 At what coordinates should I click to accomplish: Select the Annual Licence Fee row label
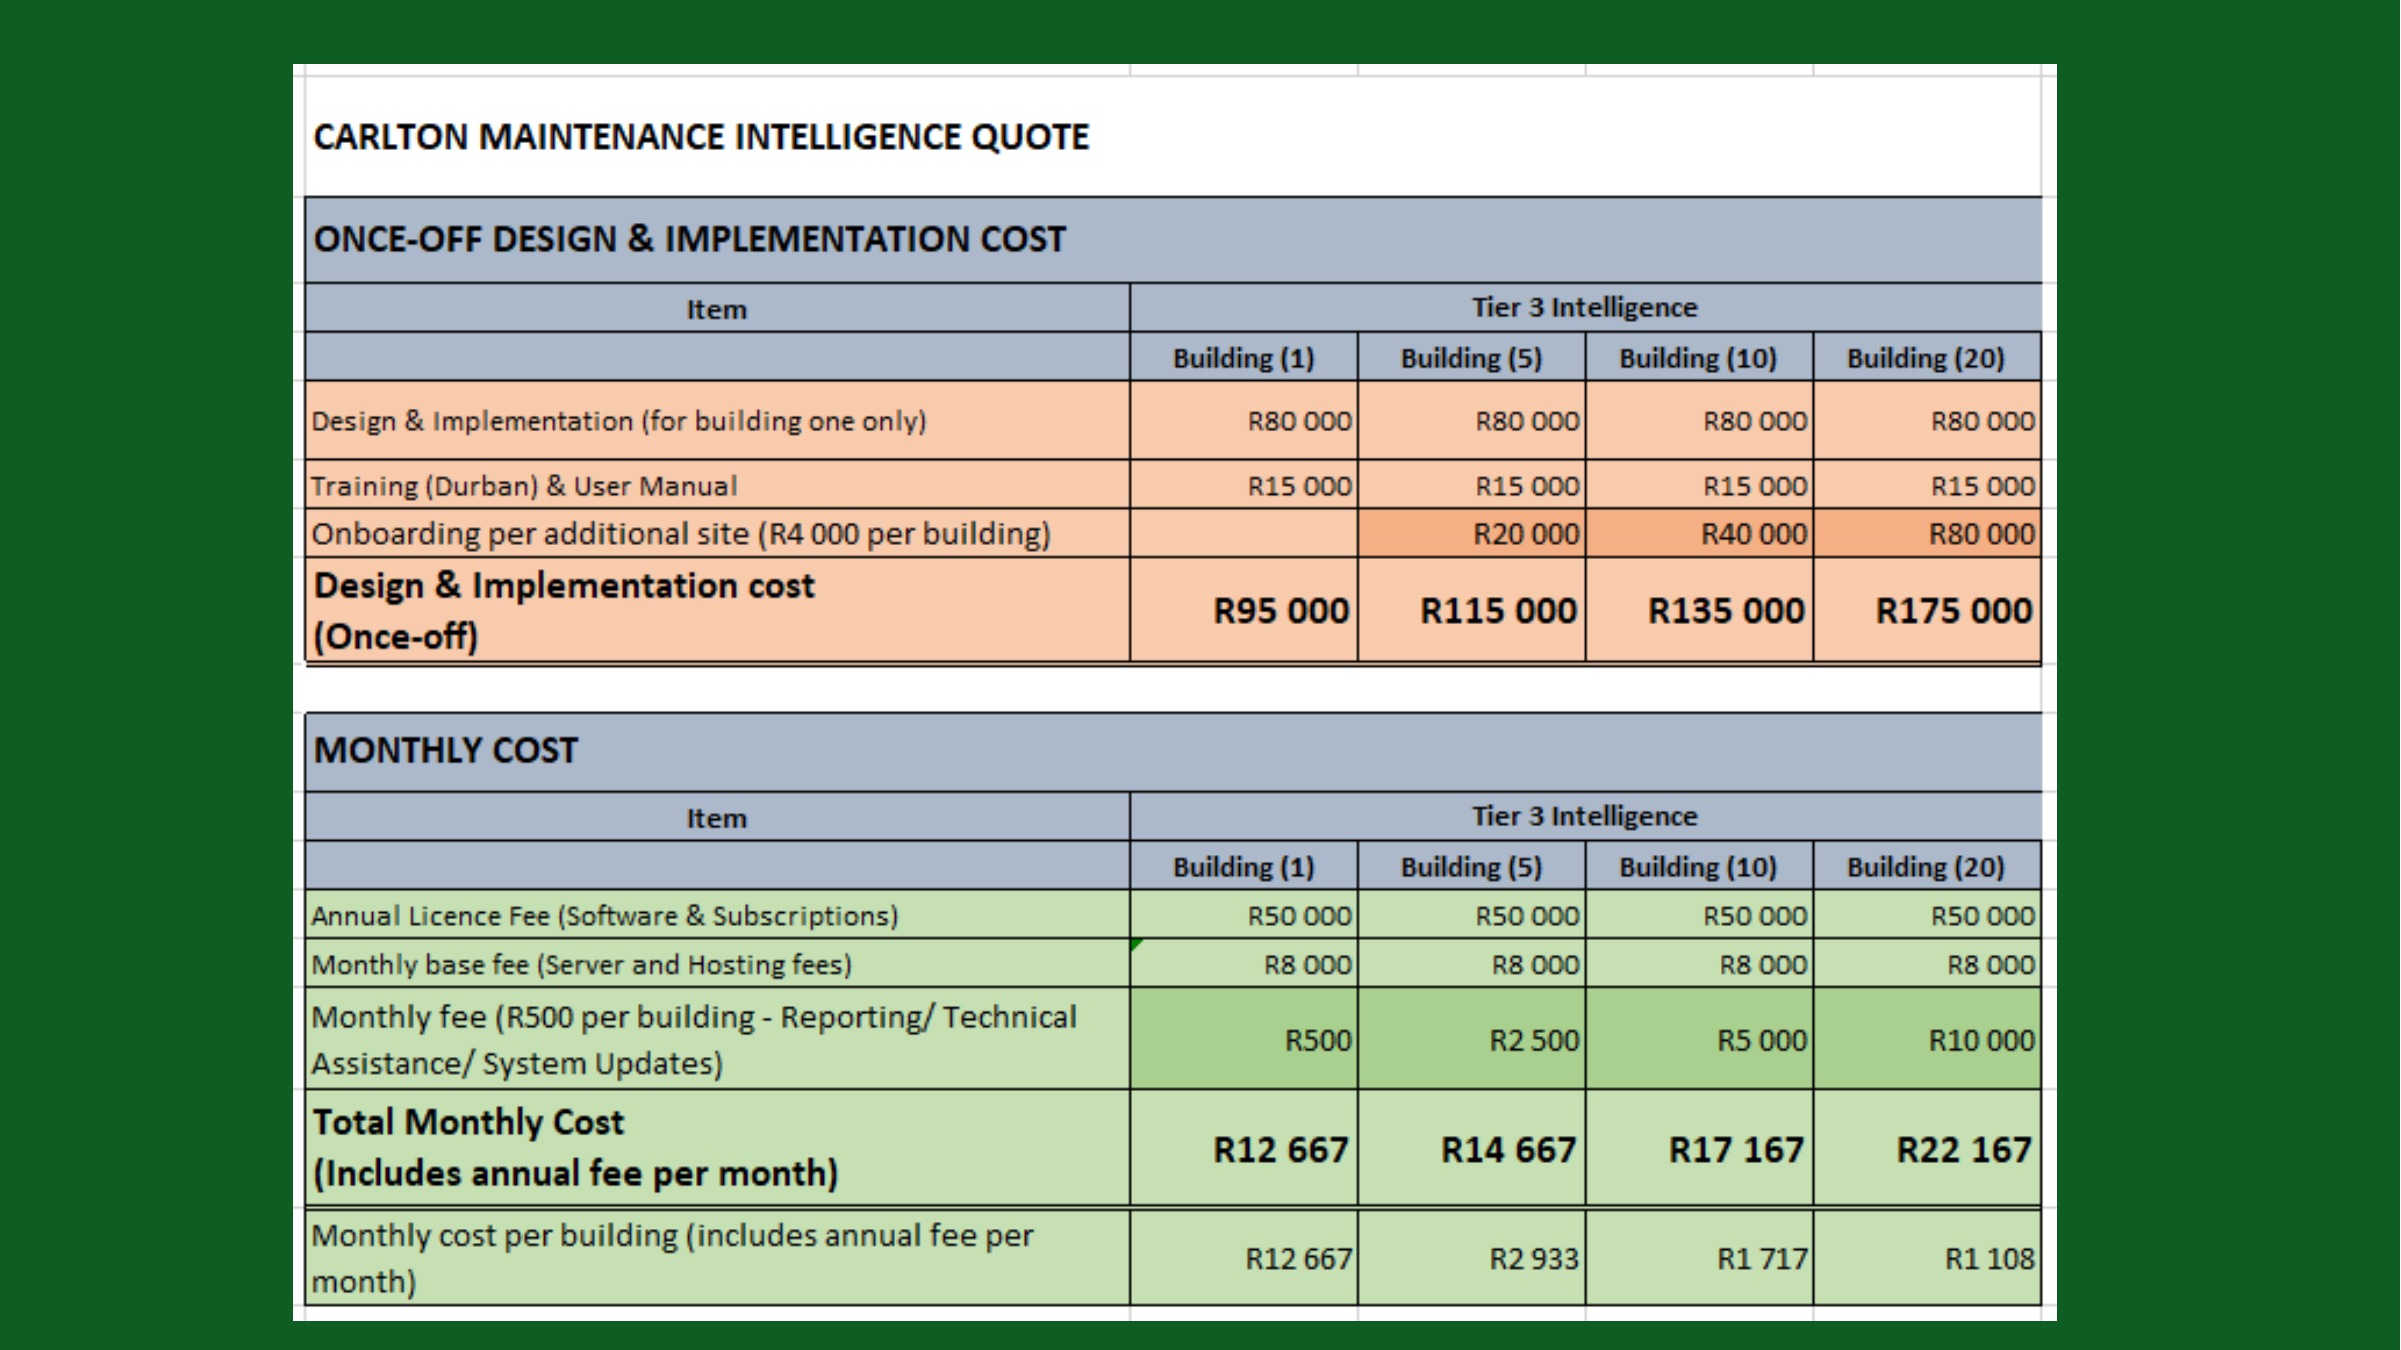[x=605, y=916]
